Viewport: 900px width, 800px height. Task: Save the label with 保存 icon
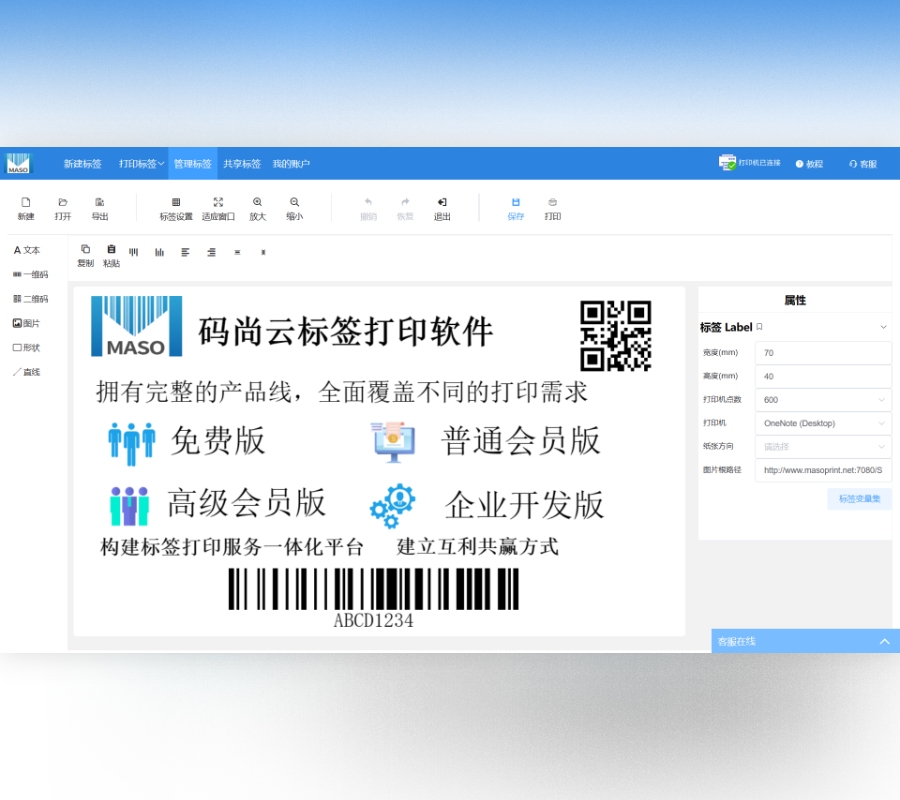point(515,207)
